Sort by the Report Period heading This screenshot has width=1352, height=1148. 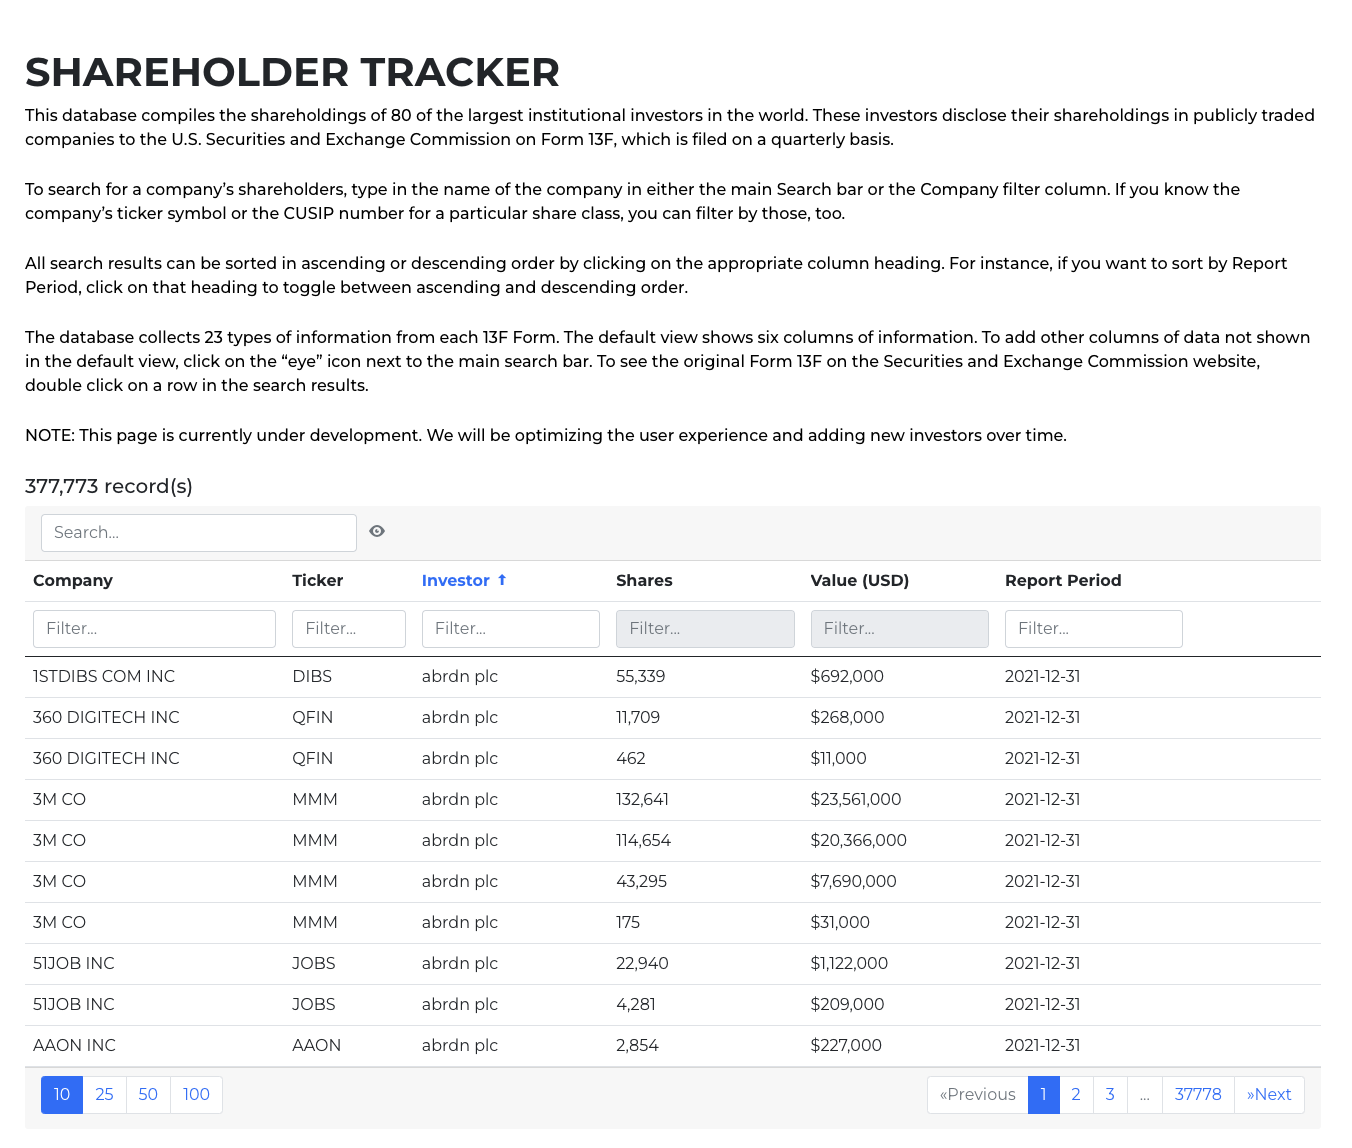1063,580
